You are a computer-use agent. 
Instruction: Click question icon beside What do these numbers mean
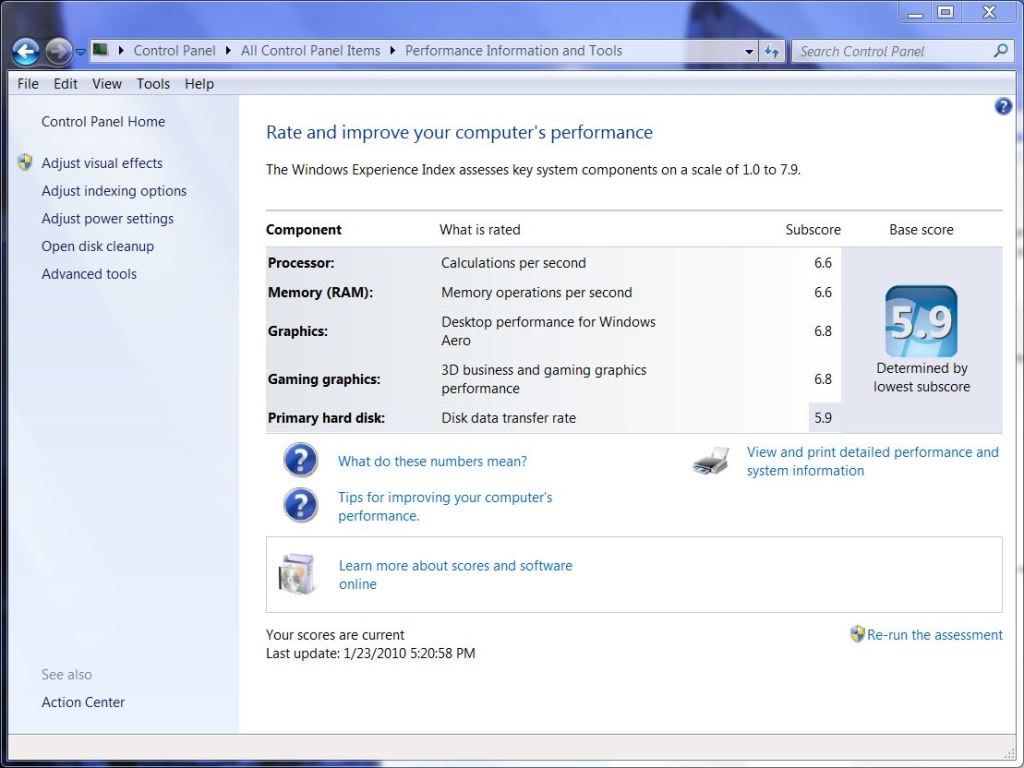(x=300, y=460)
